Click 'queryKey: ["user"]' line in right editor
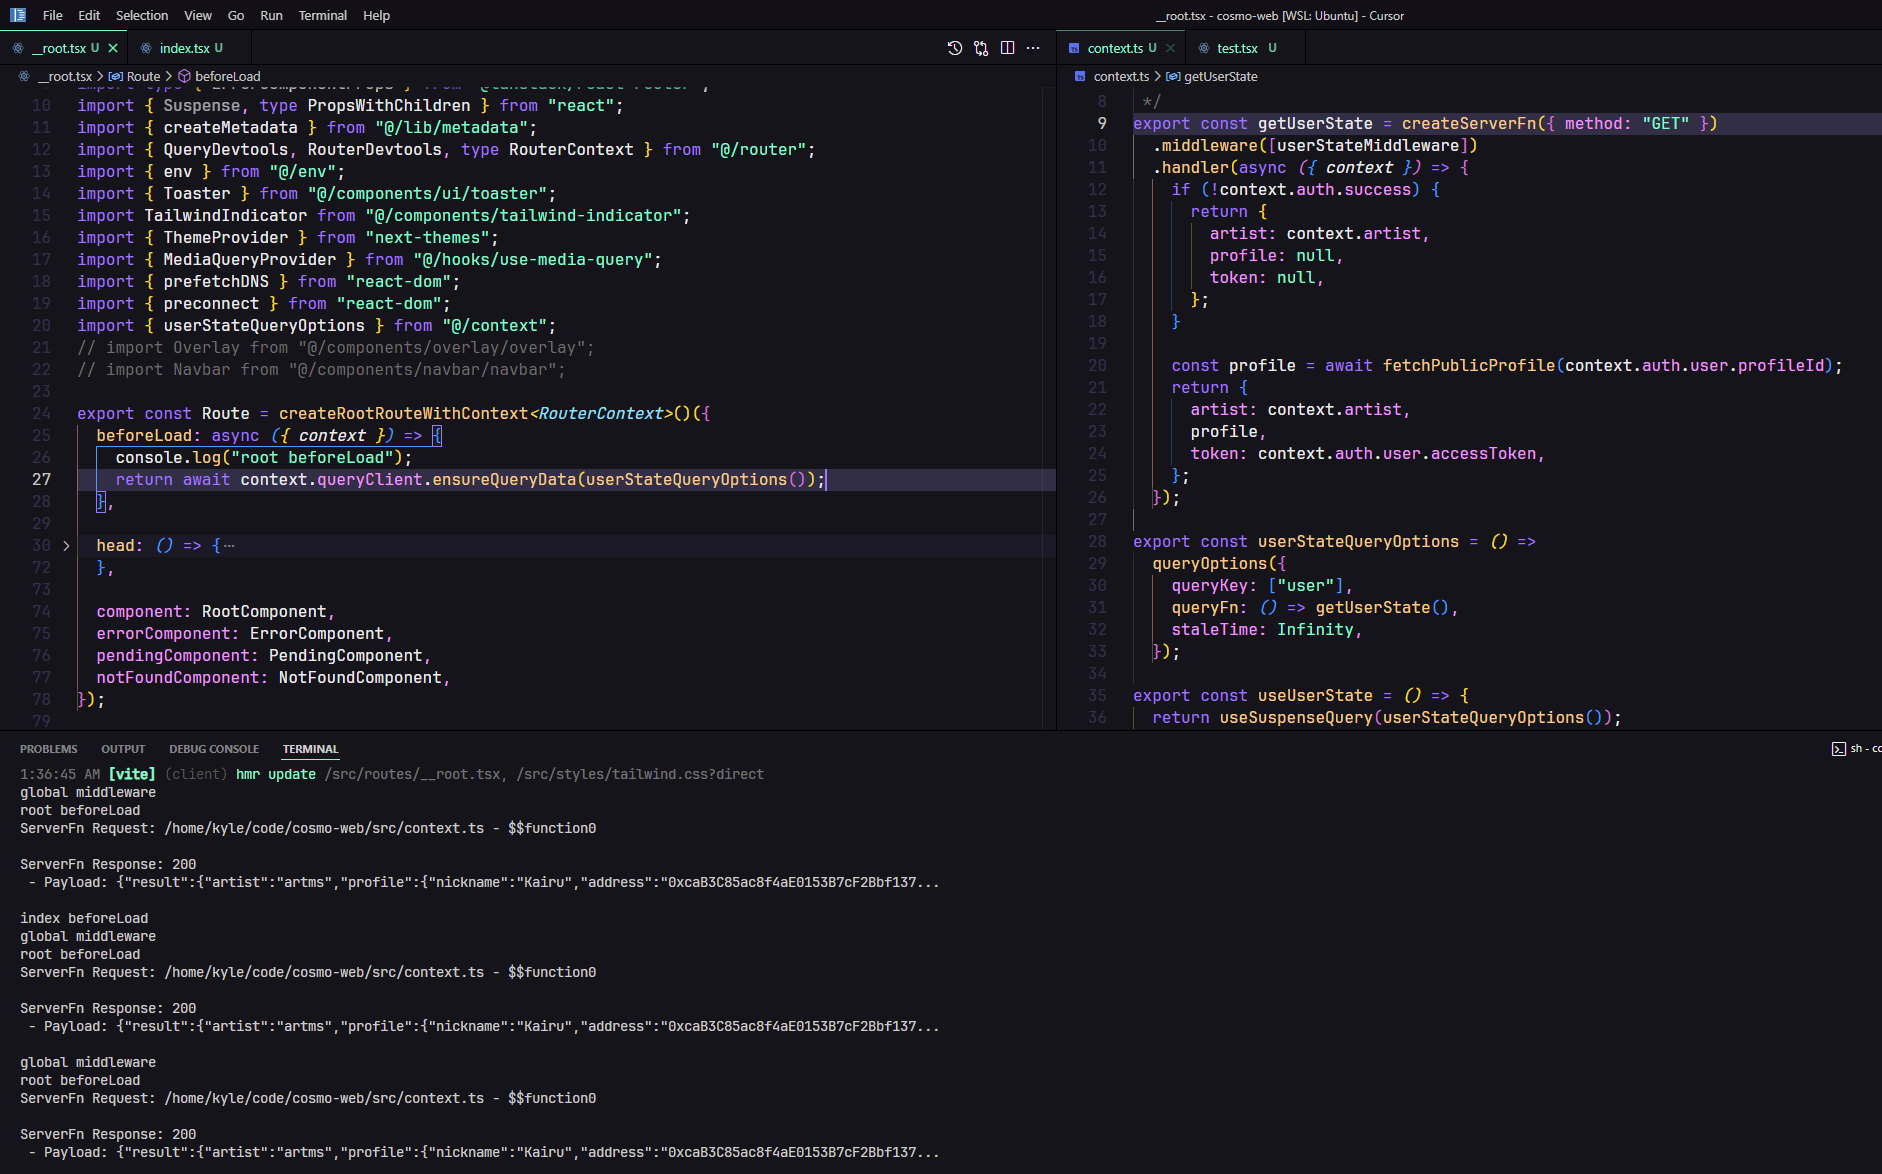The width and height of the screenshot is (1882, 1174). [x=1261, y=586]
